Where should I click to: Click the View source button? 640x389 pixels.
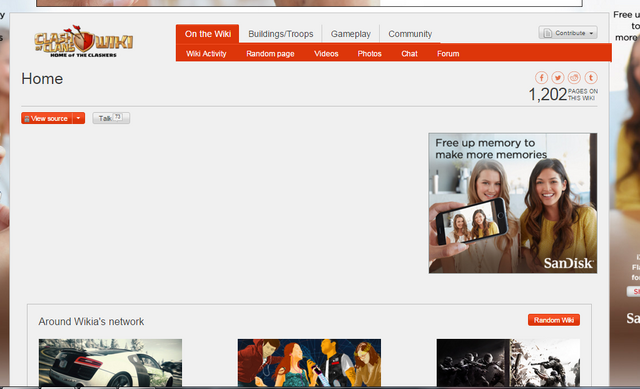pos(47,118)
